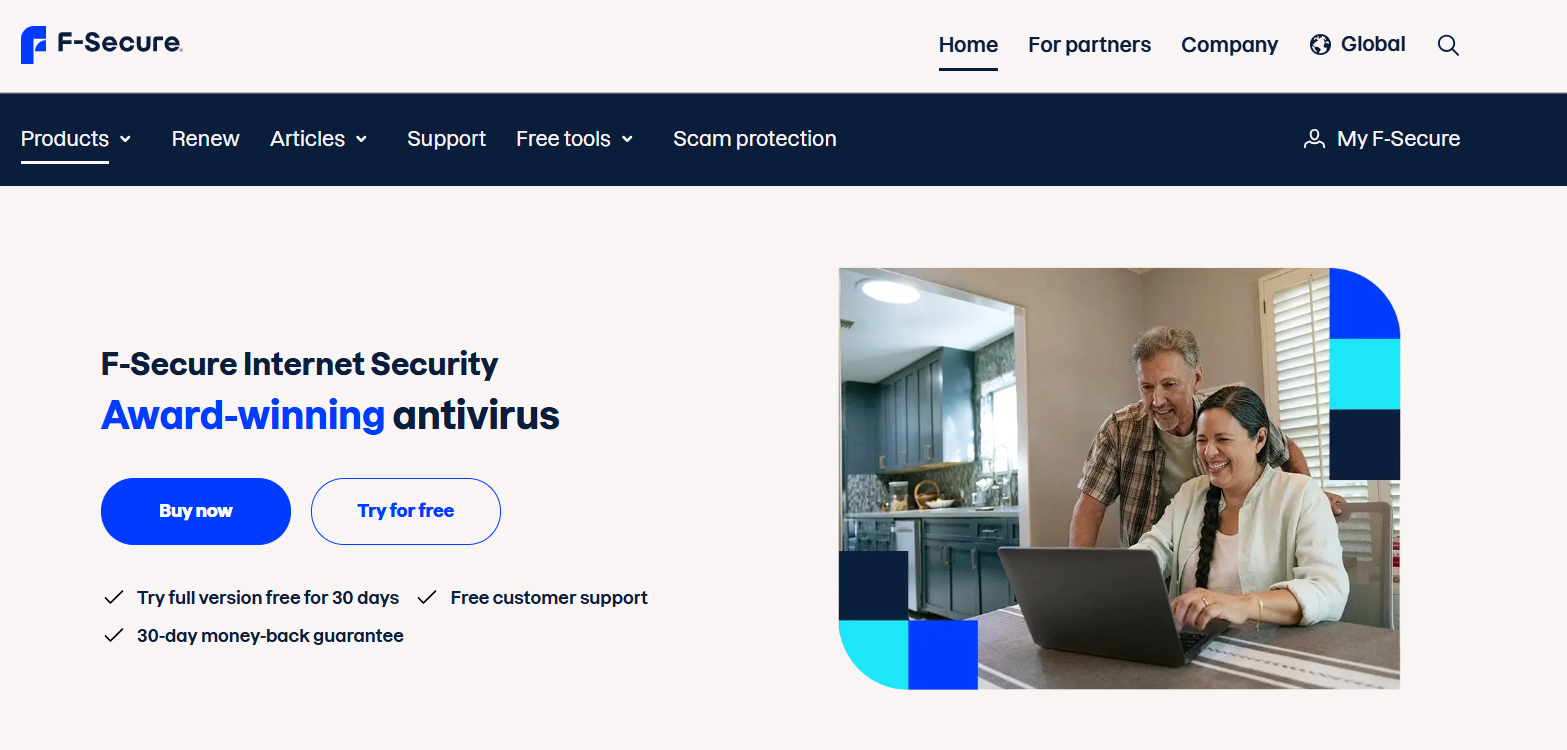Click the globe icon next to Global
This screenshot has width=1567, height=750.
1320,45
